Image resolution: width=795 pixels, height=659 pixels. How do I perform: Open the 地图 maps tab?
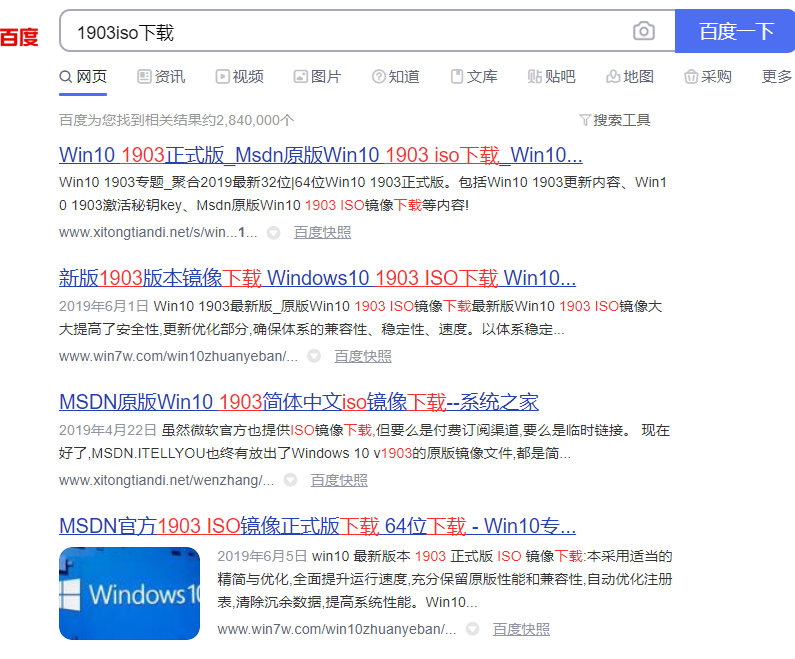[630, 77]
